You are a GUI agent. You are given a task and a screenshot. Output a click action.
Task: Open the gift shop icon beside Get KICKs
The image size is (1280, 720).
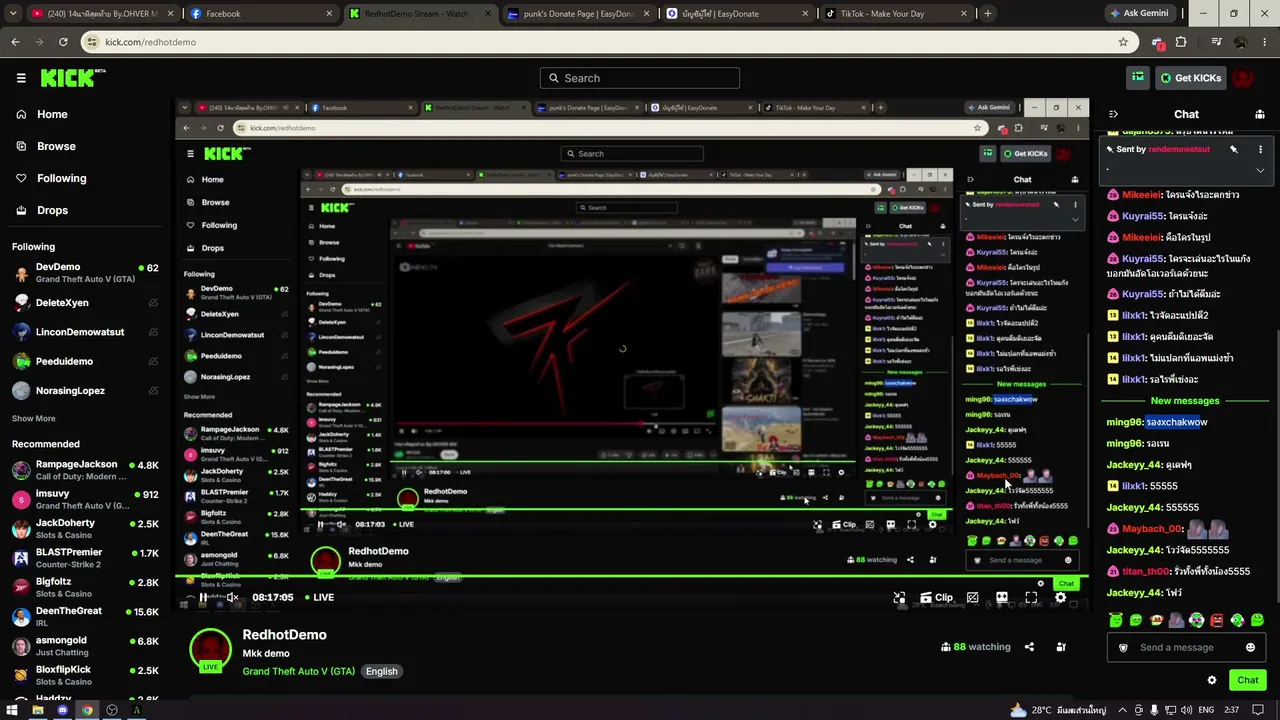coord(1138,78)
